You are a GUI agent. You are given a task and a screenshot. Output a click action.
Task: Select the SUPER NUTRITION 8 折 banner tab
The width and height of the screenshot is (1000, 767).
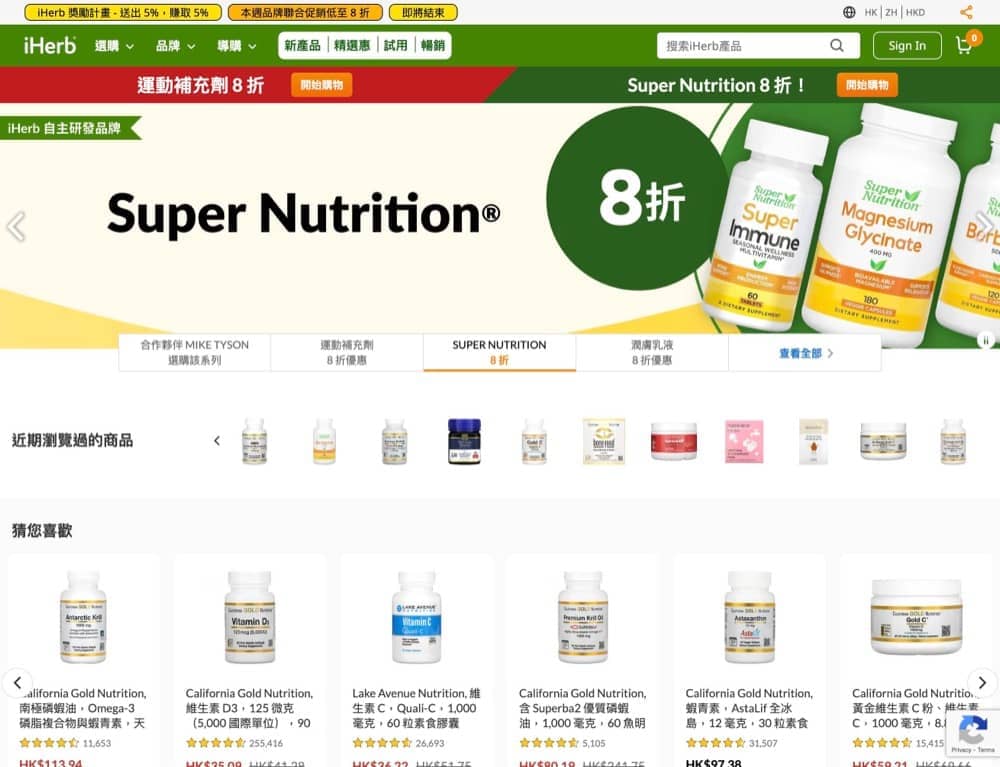499,353
